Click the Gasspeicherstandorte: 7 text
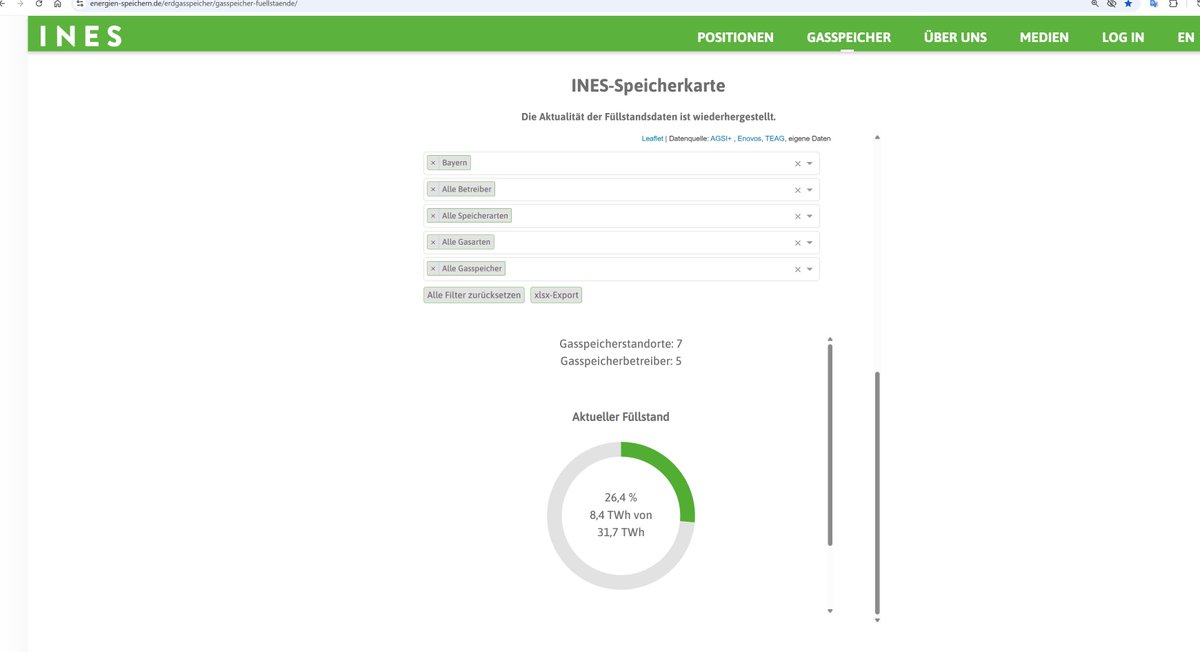Image resolution: width=1200 pixels, height=652 pixels. 621,344
